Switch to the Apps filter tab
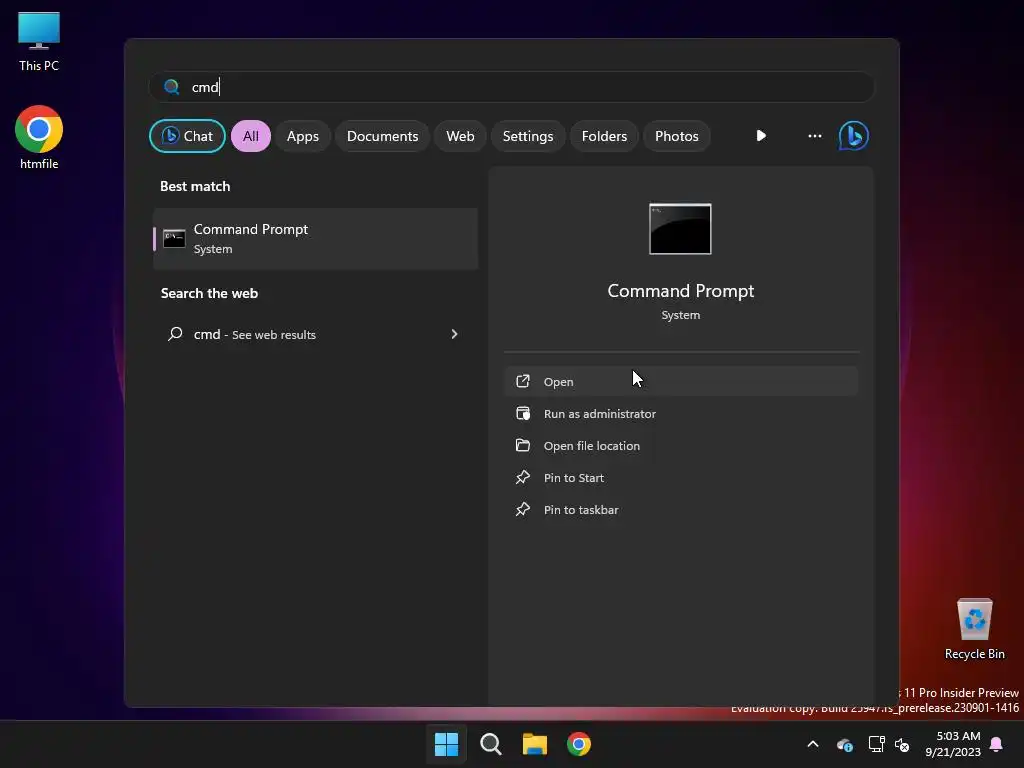Screen dimensions: 1024x768 (302, 136)
